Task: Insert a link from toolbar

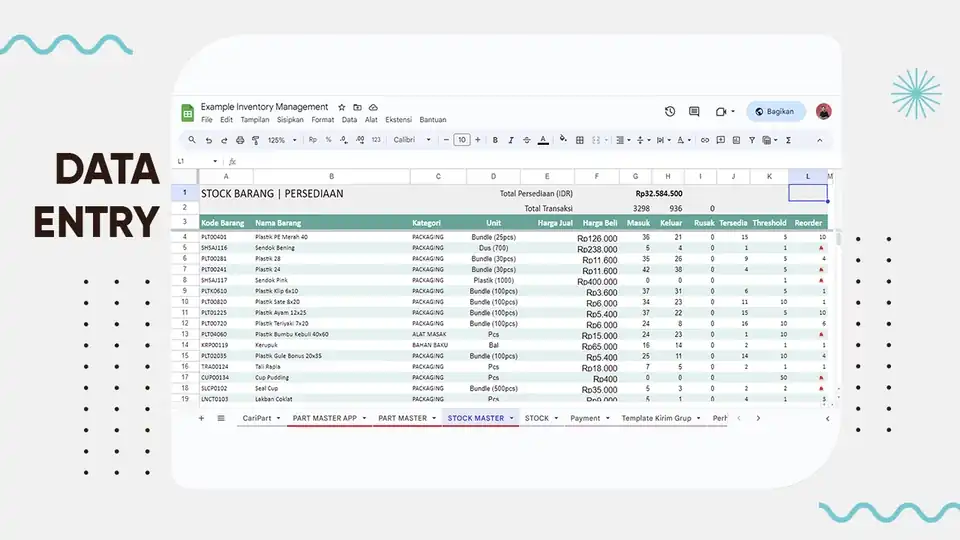Action: (705, 140)
